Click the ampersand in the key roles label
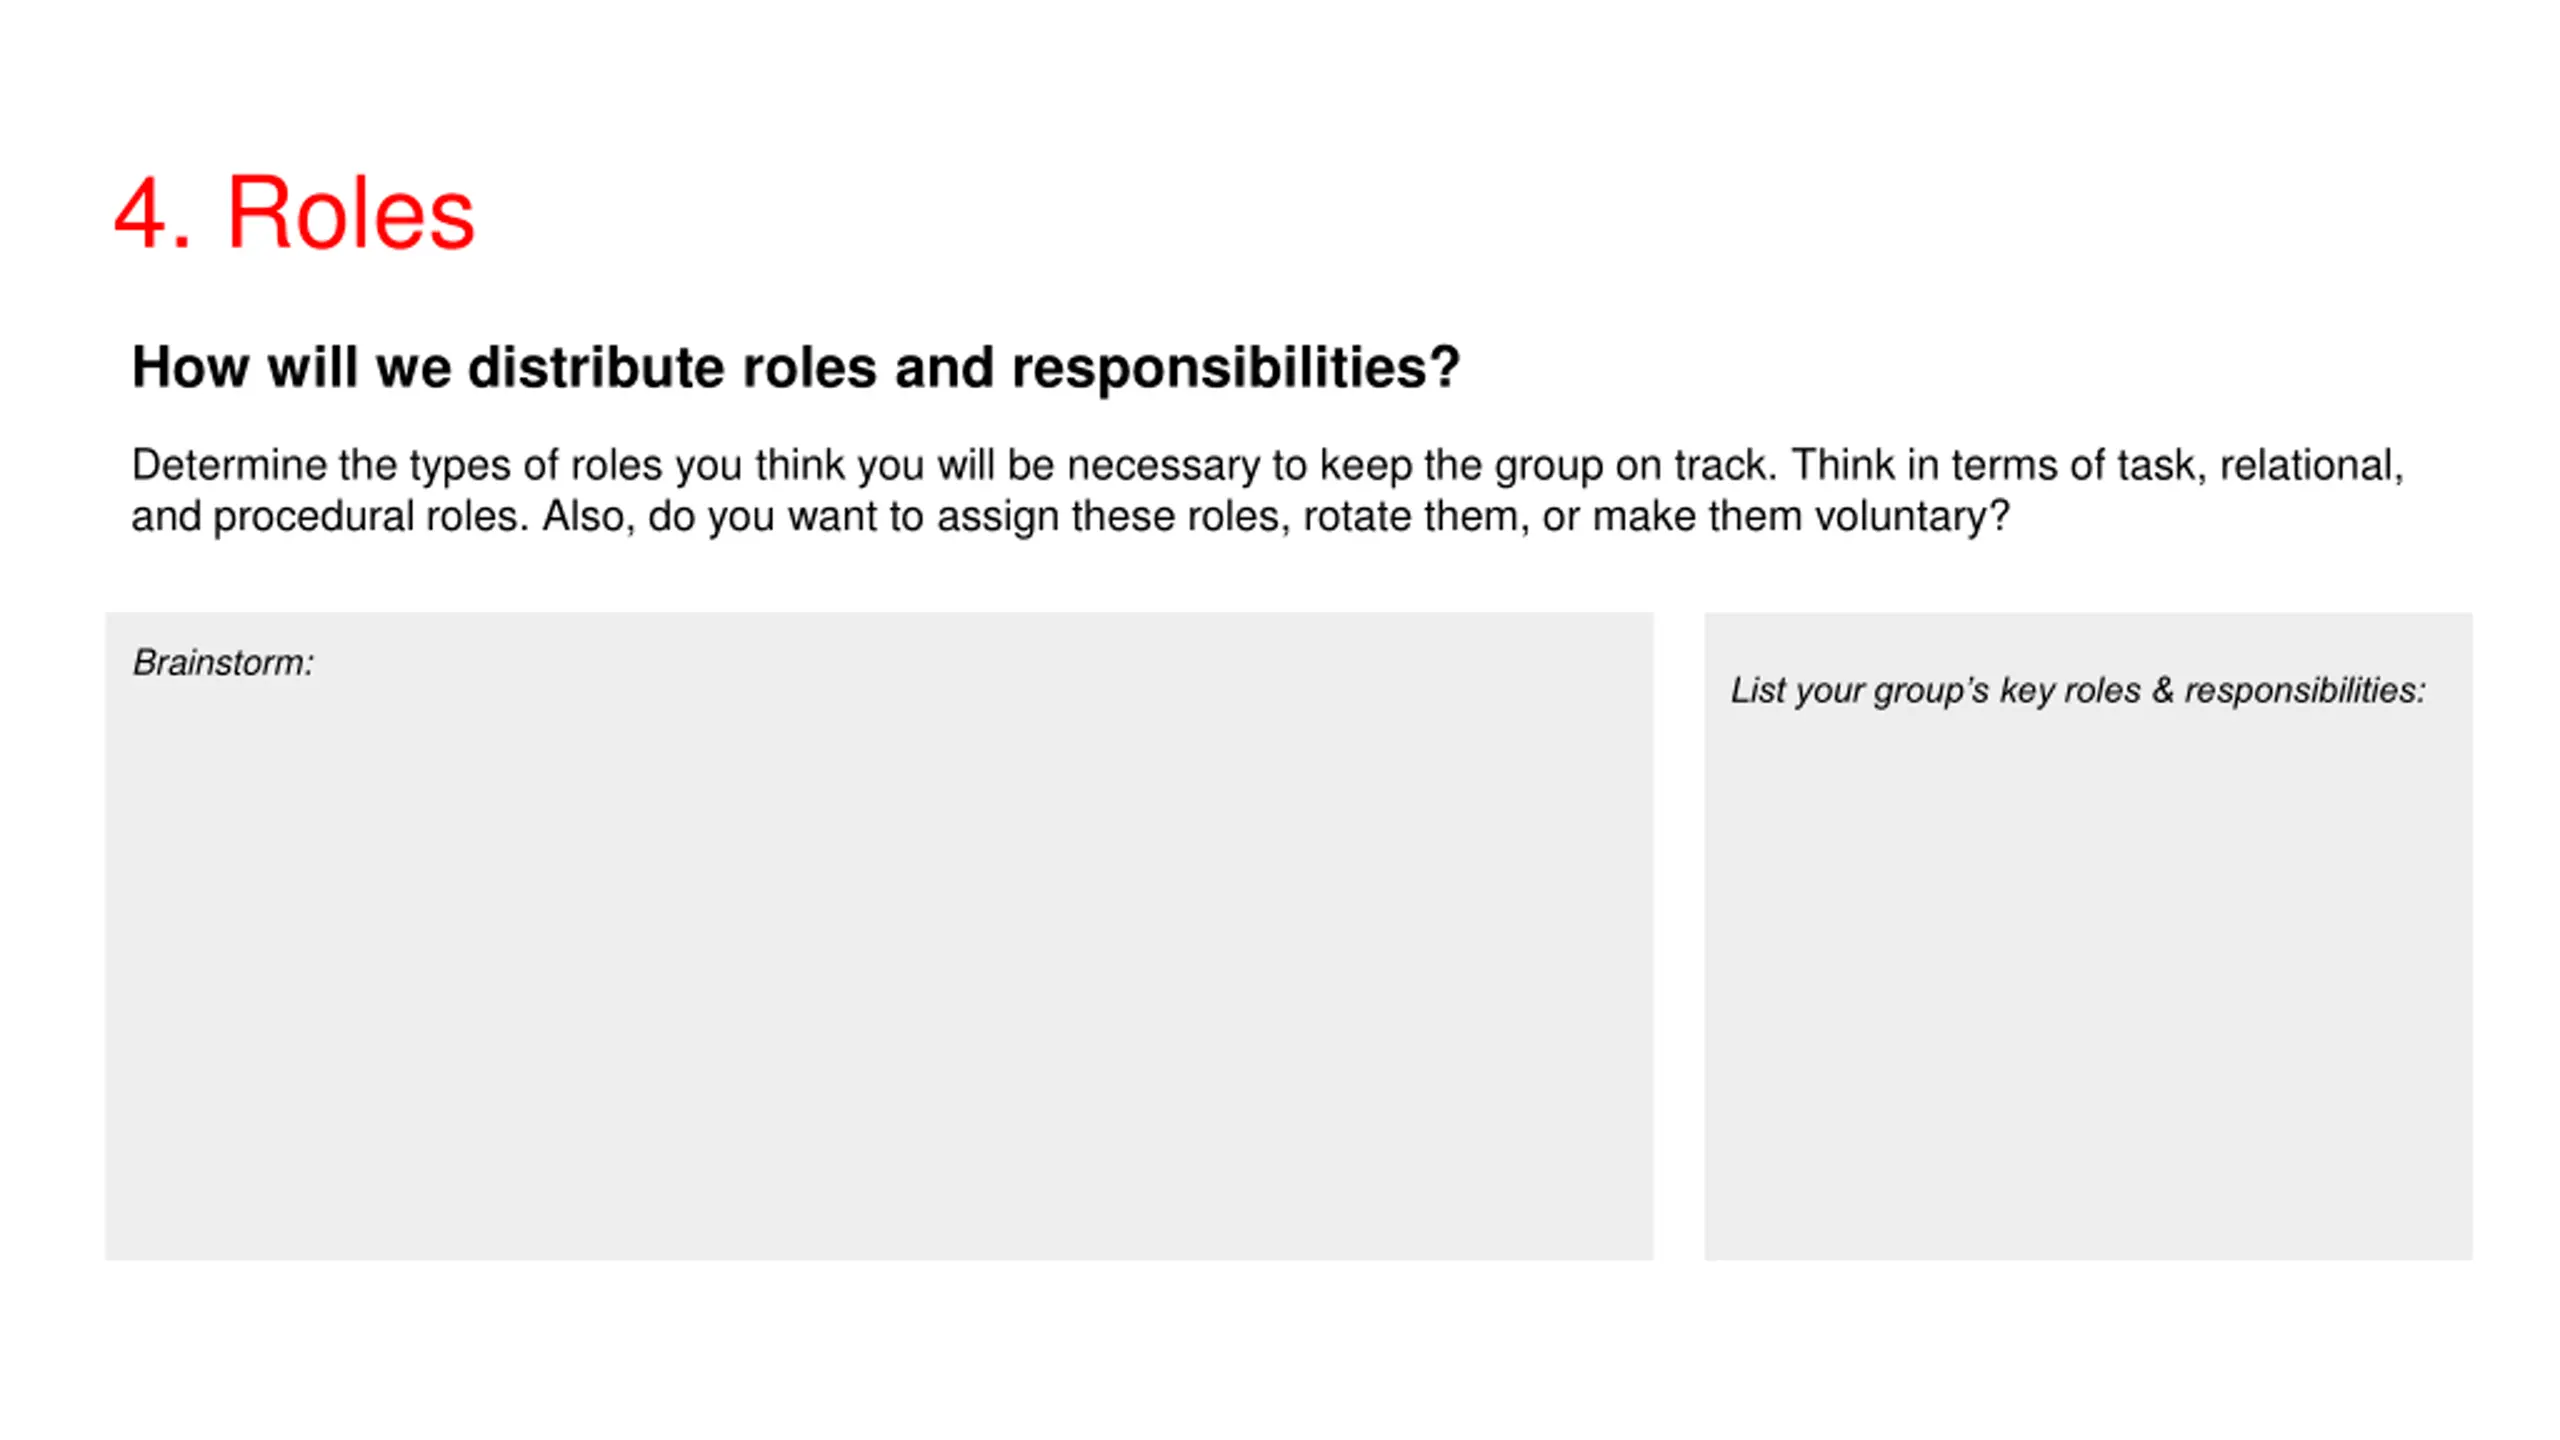This screenshot has height=1440, width=2560. coord(2162,690)
